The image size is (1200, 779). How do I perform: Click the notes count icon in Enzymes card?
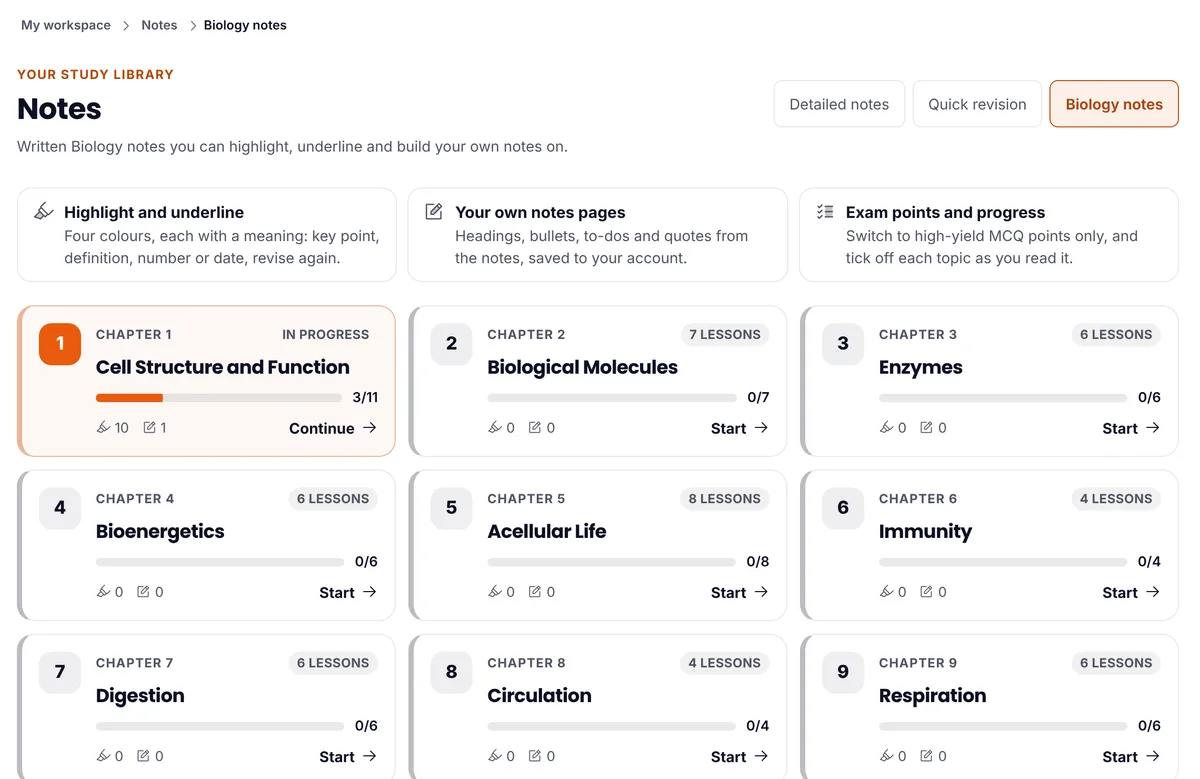(x=927, y=427)
